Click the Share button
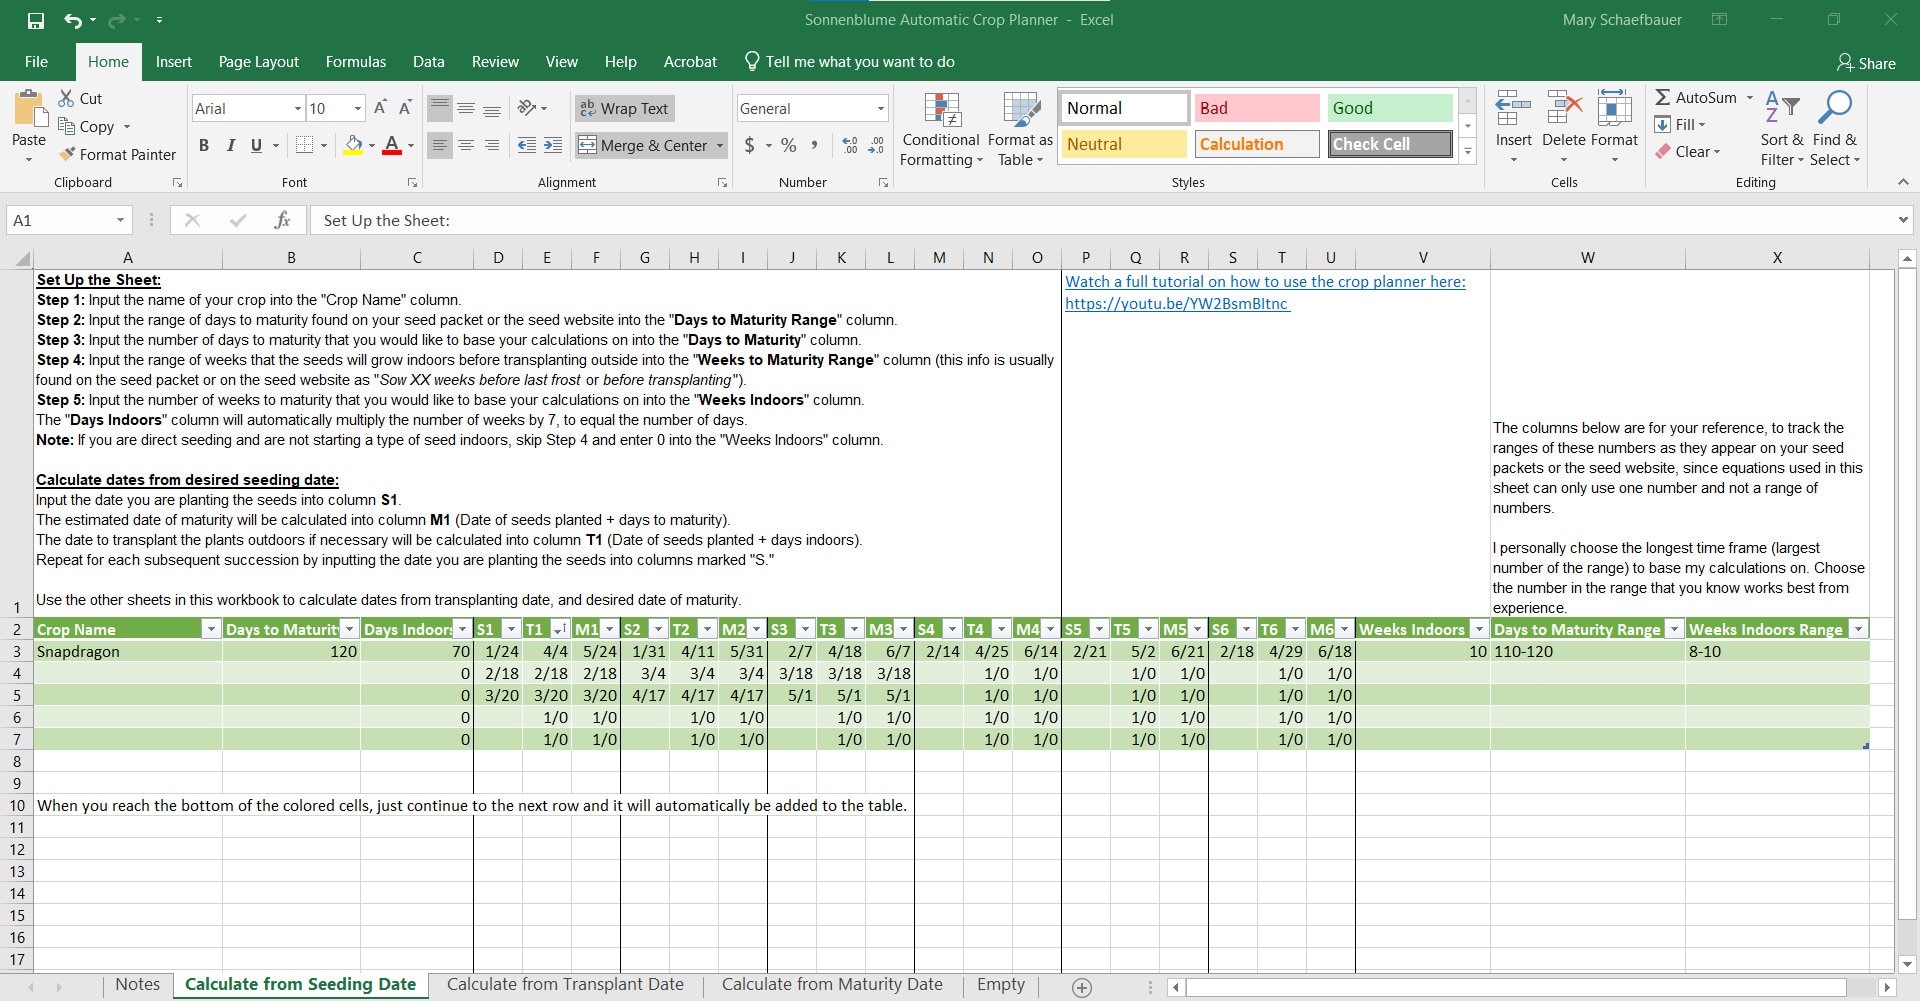The height and width of the screenshot is (1001, 1920). coord(1866,62)
